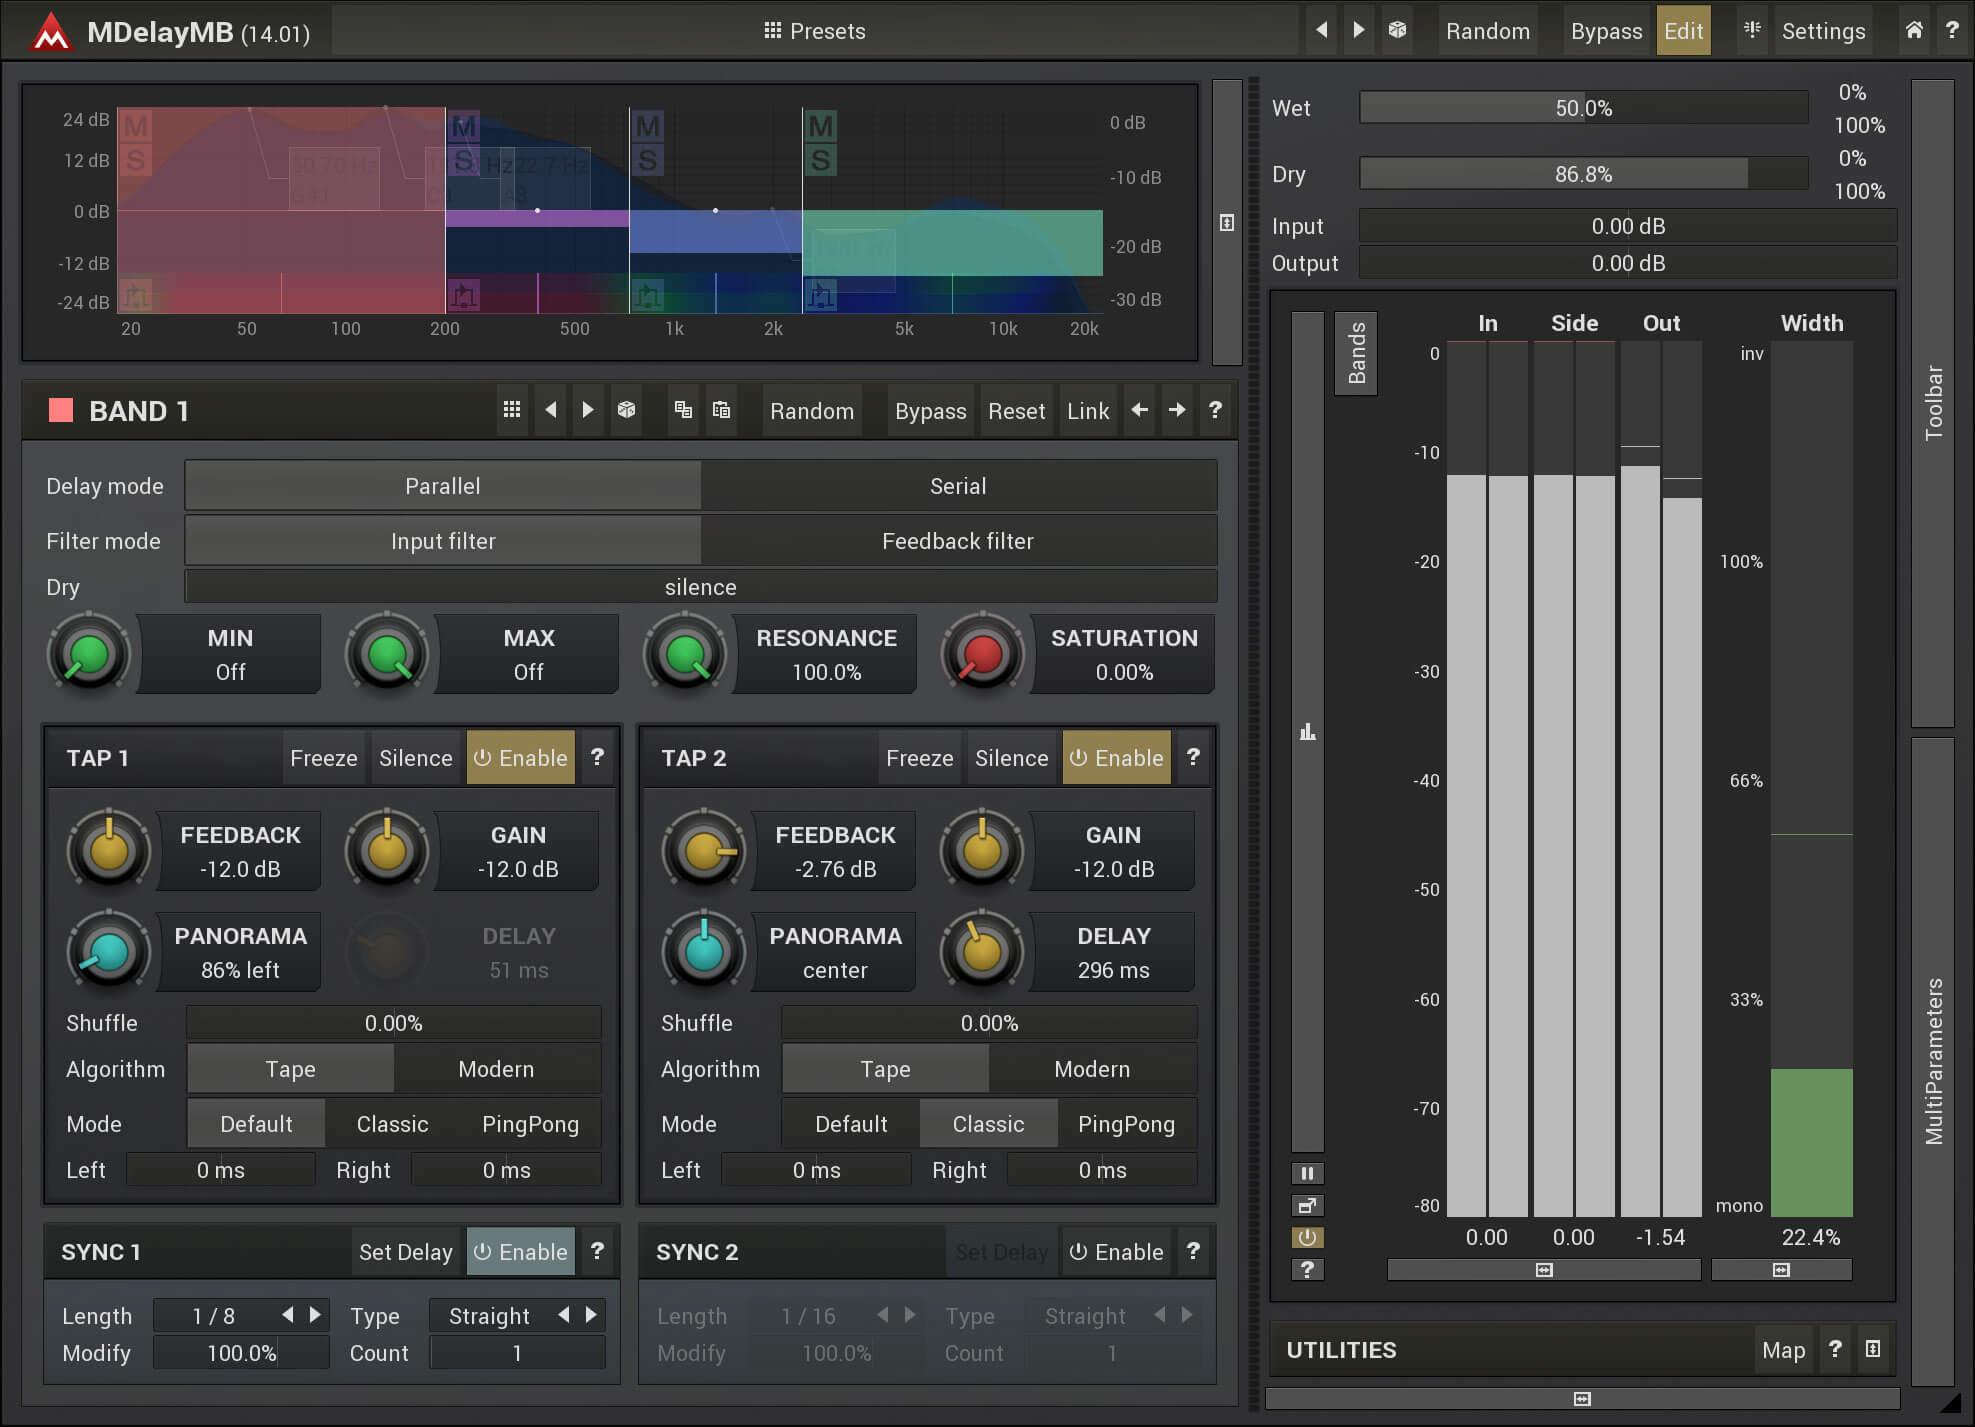This screenshot has width=1975, height=1427.
Task: Disable Sync 1 Enable button
Action: 520,1252
